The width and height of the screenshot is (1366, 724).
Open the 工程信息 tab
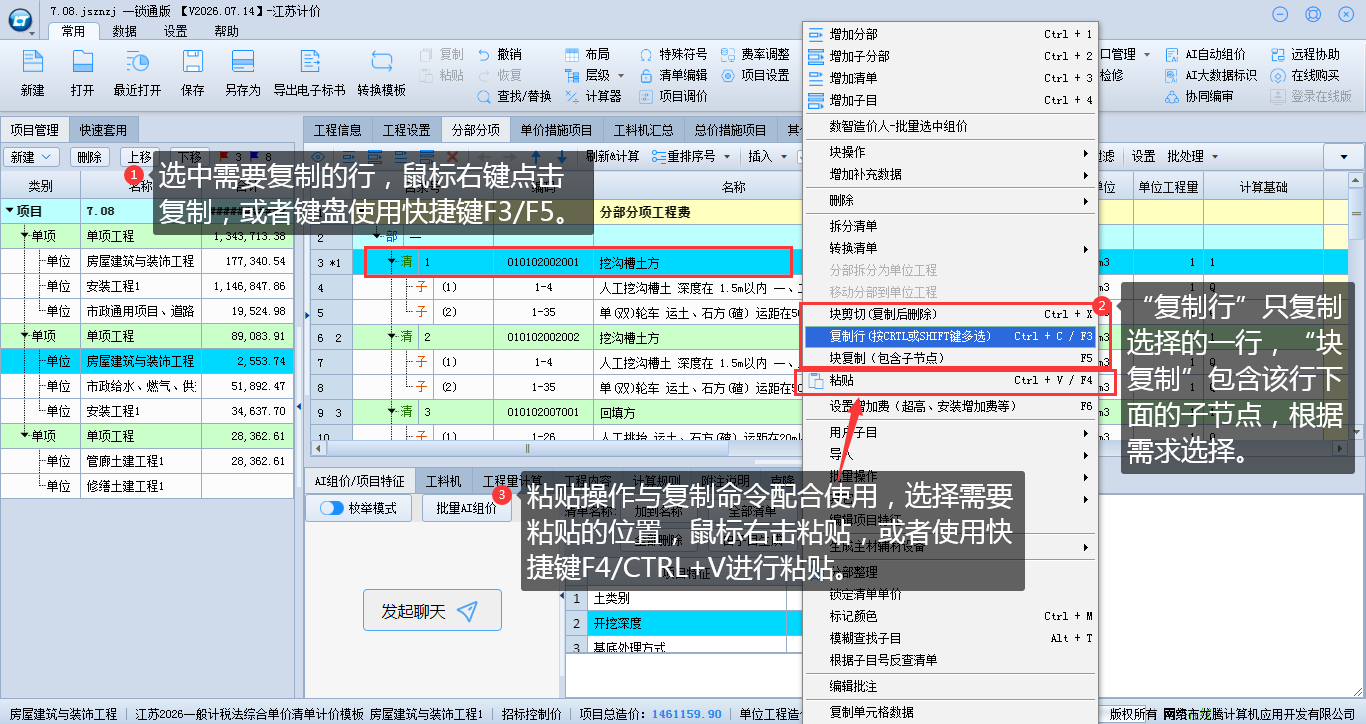pyautogui.click(x=338, y=130)
